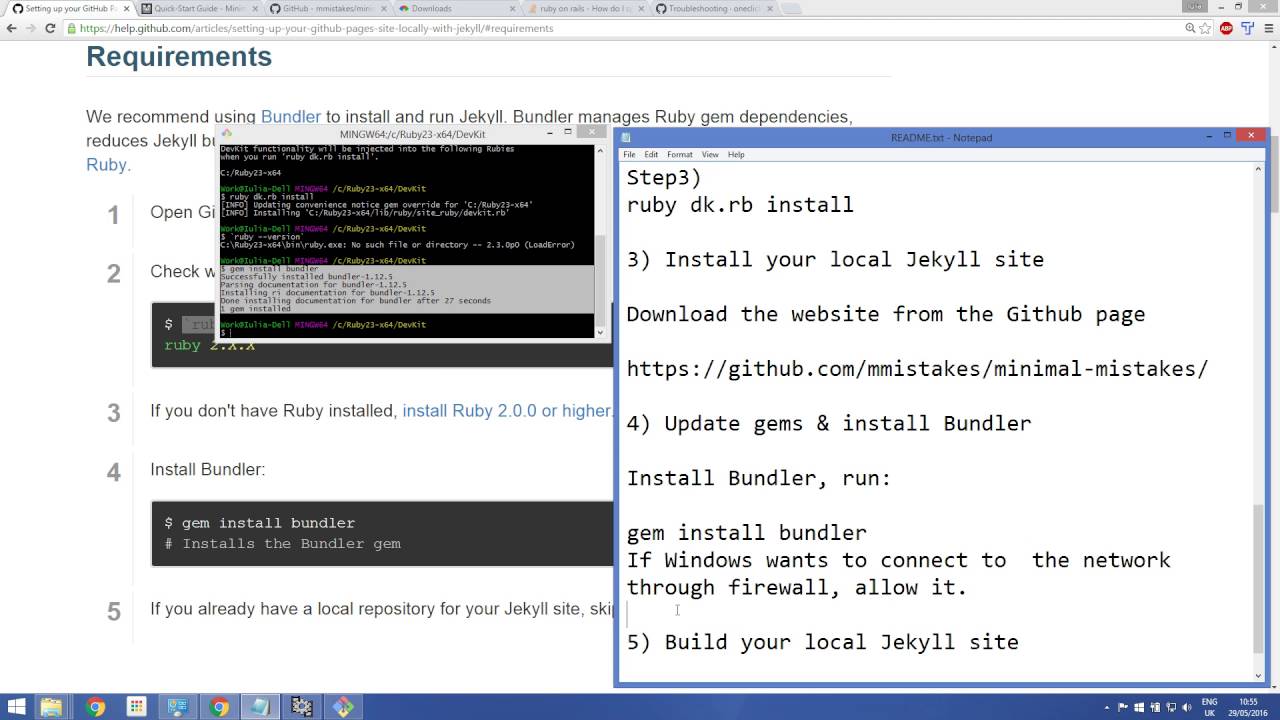Open the monitor app icon on taskbar
The height and width of the screenshot is (720, 1280).
point(178,707)
